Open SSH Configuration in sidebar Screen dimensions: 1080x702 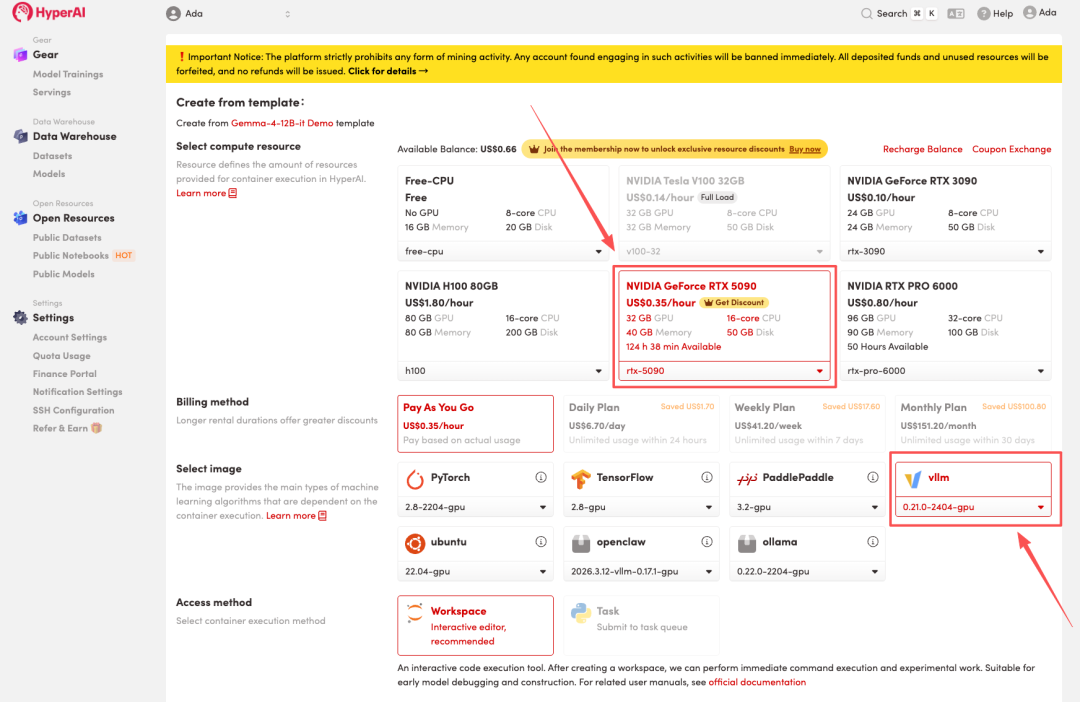[73, 410]
